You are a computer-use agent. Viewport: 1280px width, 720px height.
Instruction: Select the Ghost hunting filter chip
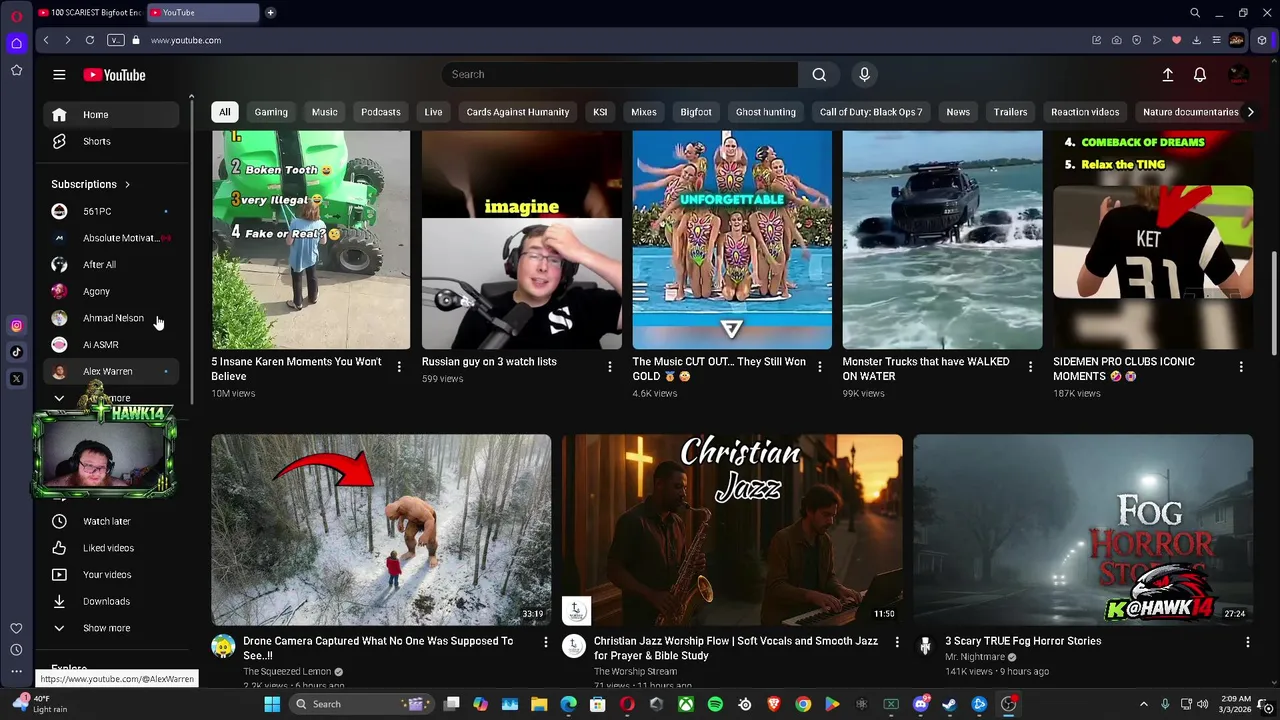766,112
